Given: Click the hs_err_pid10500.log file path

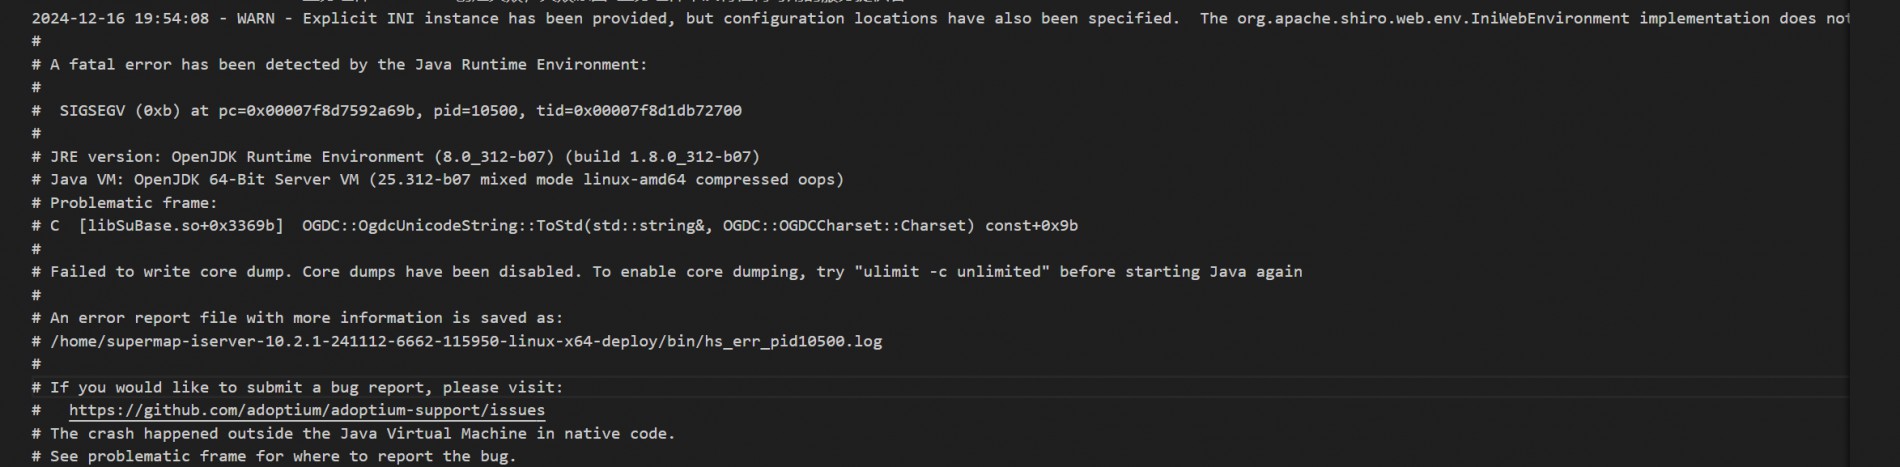Looking at the screenshot, I should 466,341.
